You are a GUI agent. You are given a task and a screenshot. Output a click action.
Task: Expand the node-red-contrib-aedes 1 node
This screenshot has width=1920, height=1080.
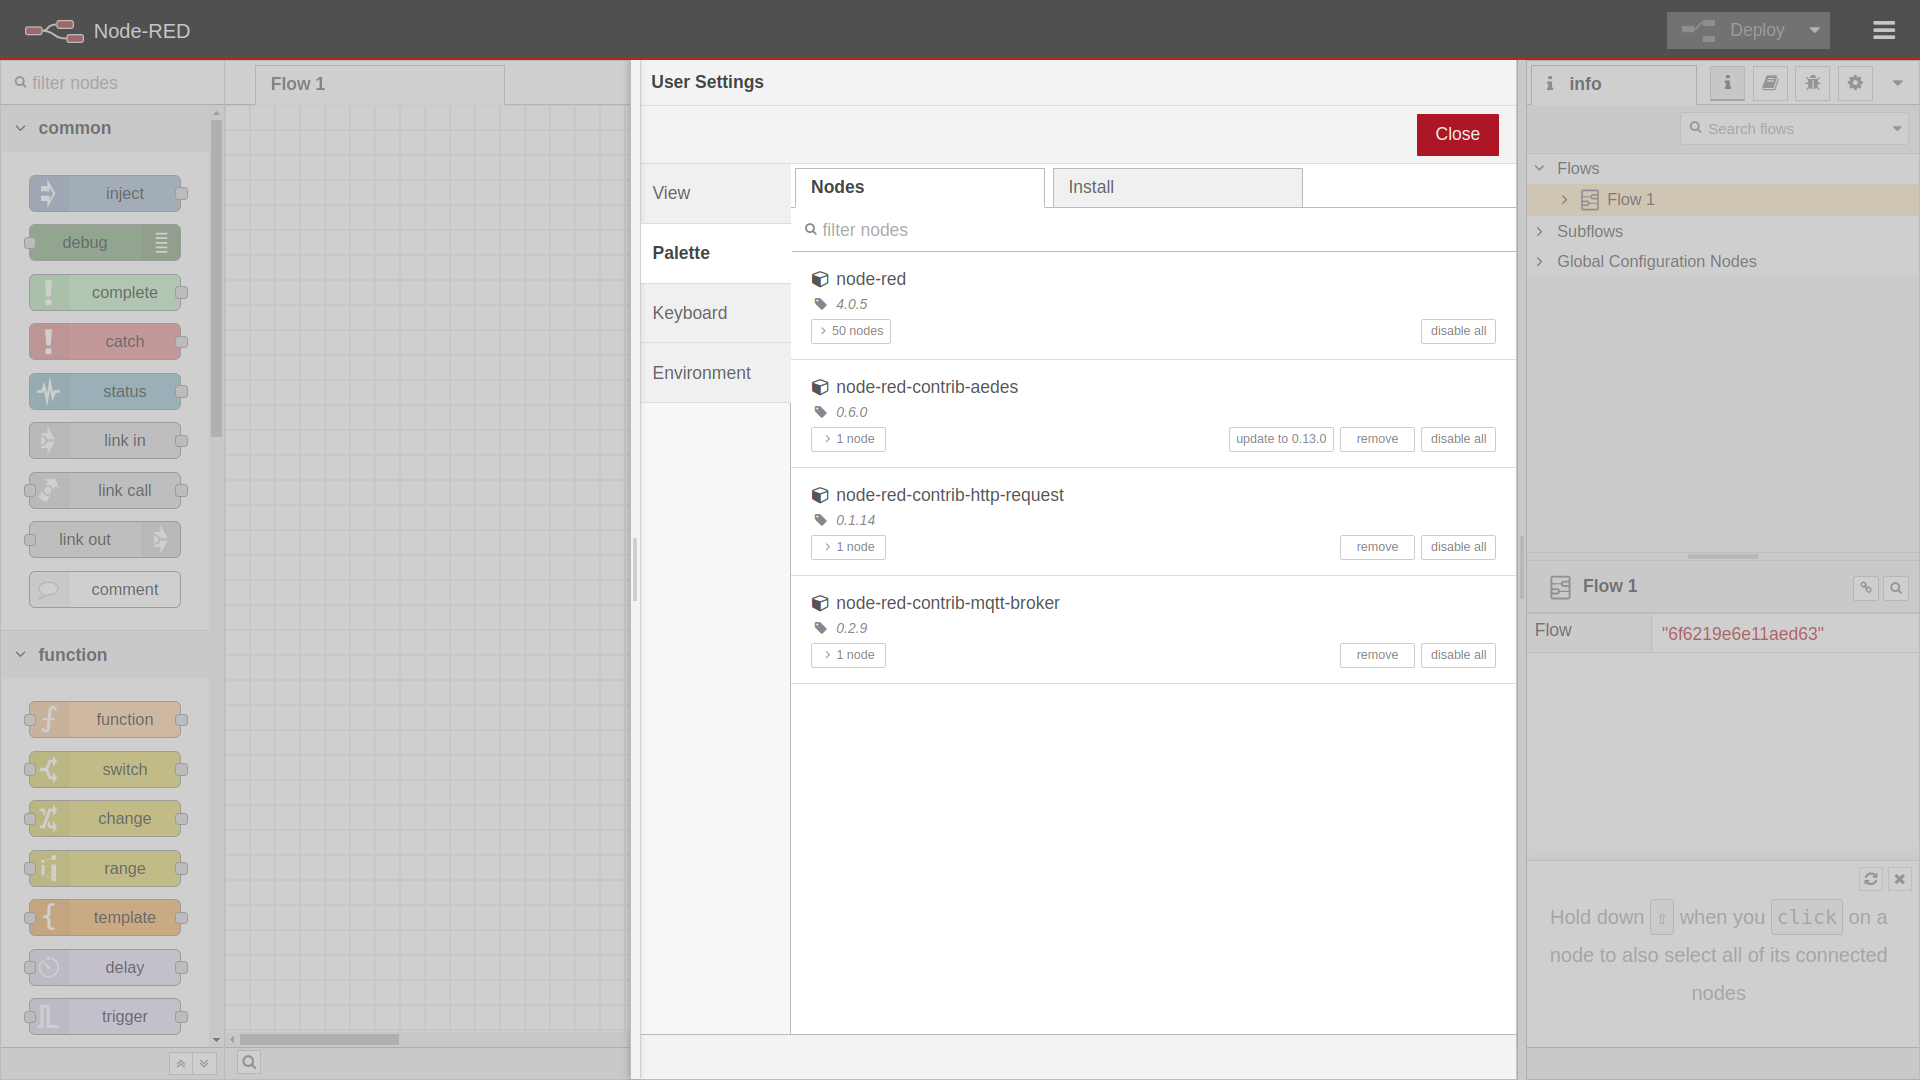848,438
